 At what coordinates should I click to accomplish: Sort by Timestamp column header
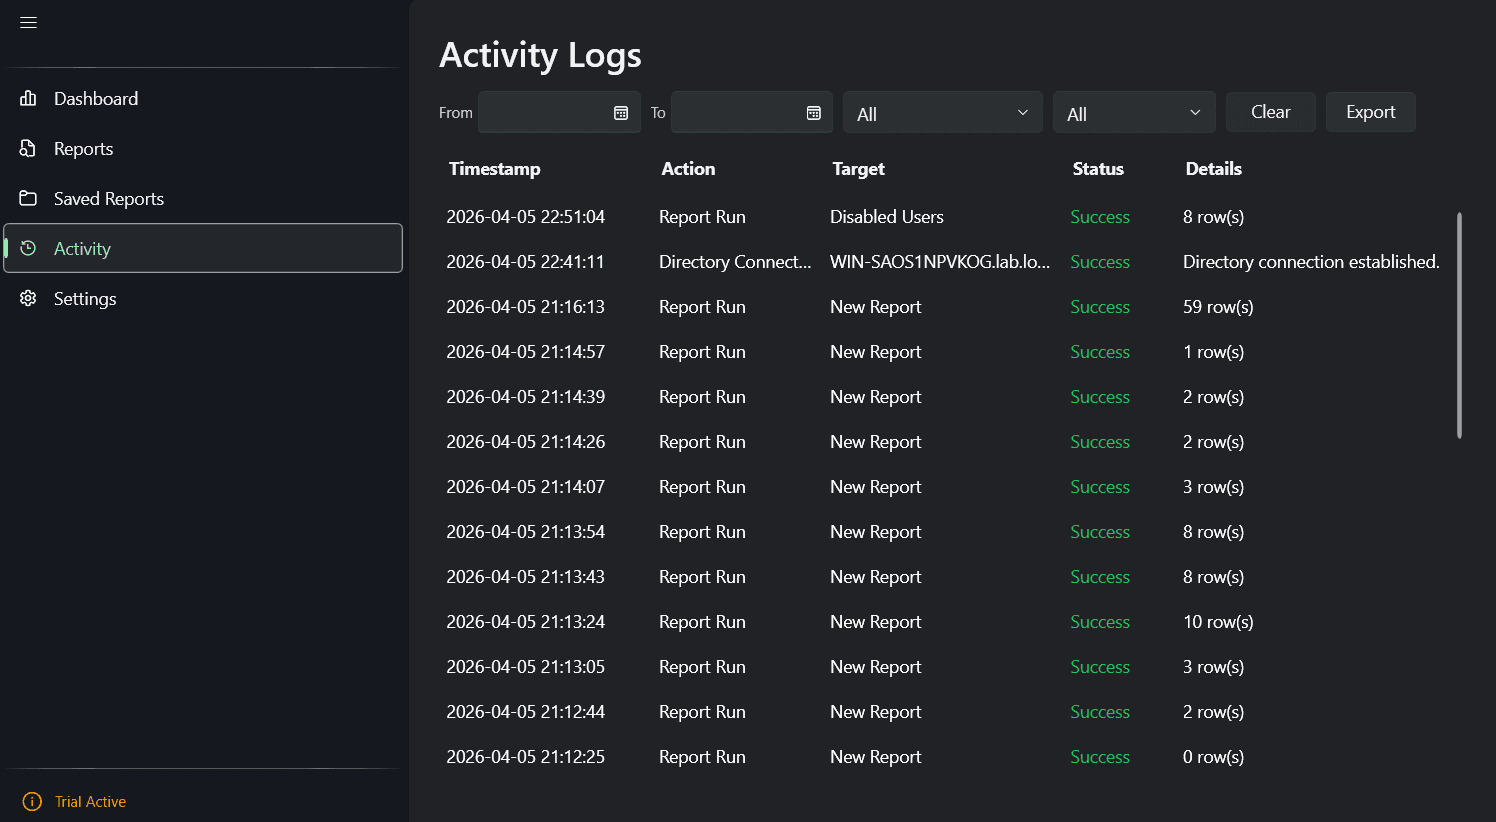[494, 168]
